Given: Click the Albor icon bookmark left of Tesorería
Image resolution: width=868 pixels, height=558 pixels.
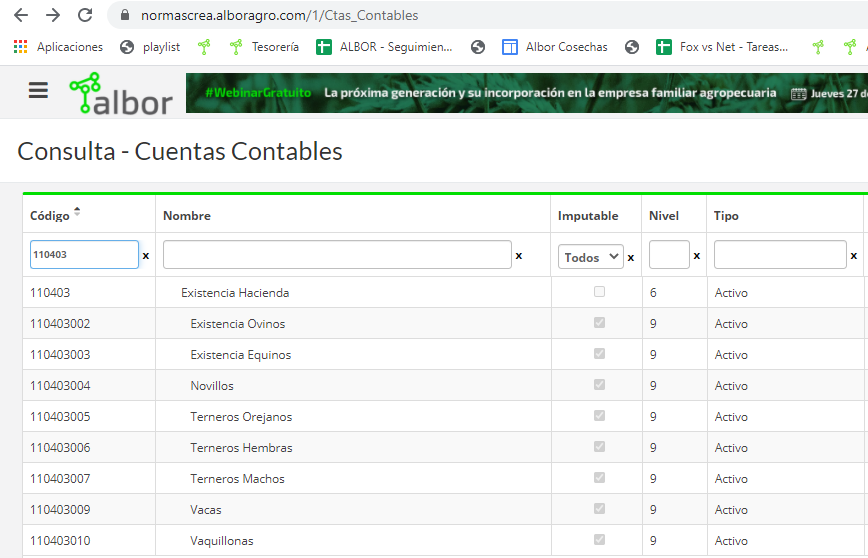Looking at the screenshot, I should coord(204,47).
